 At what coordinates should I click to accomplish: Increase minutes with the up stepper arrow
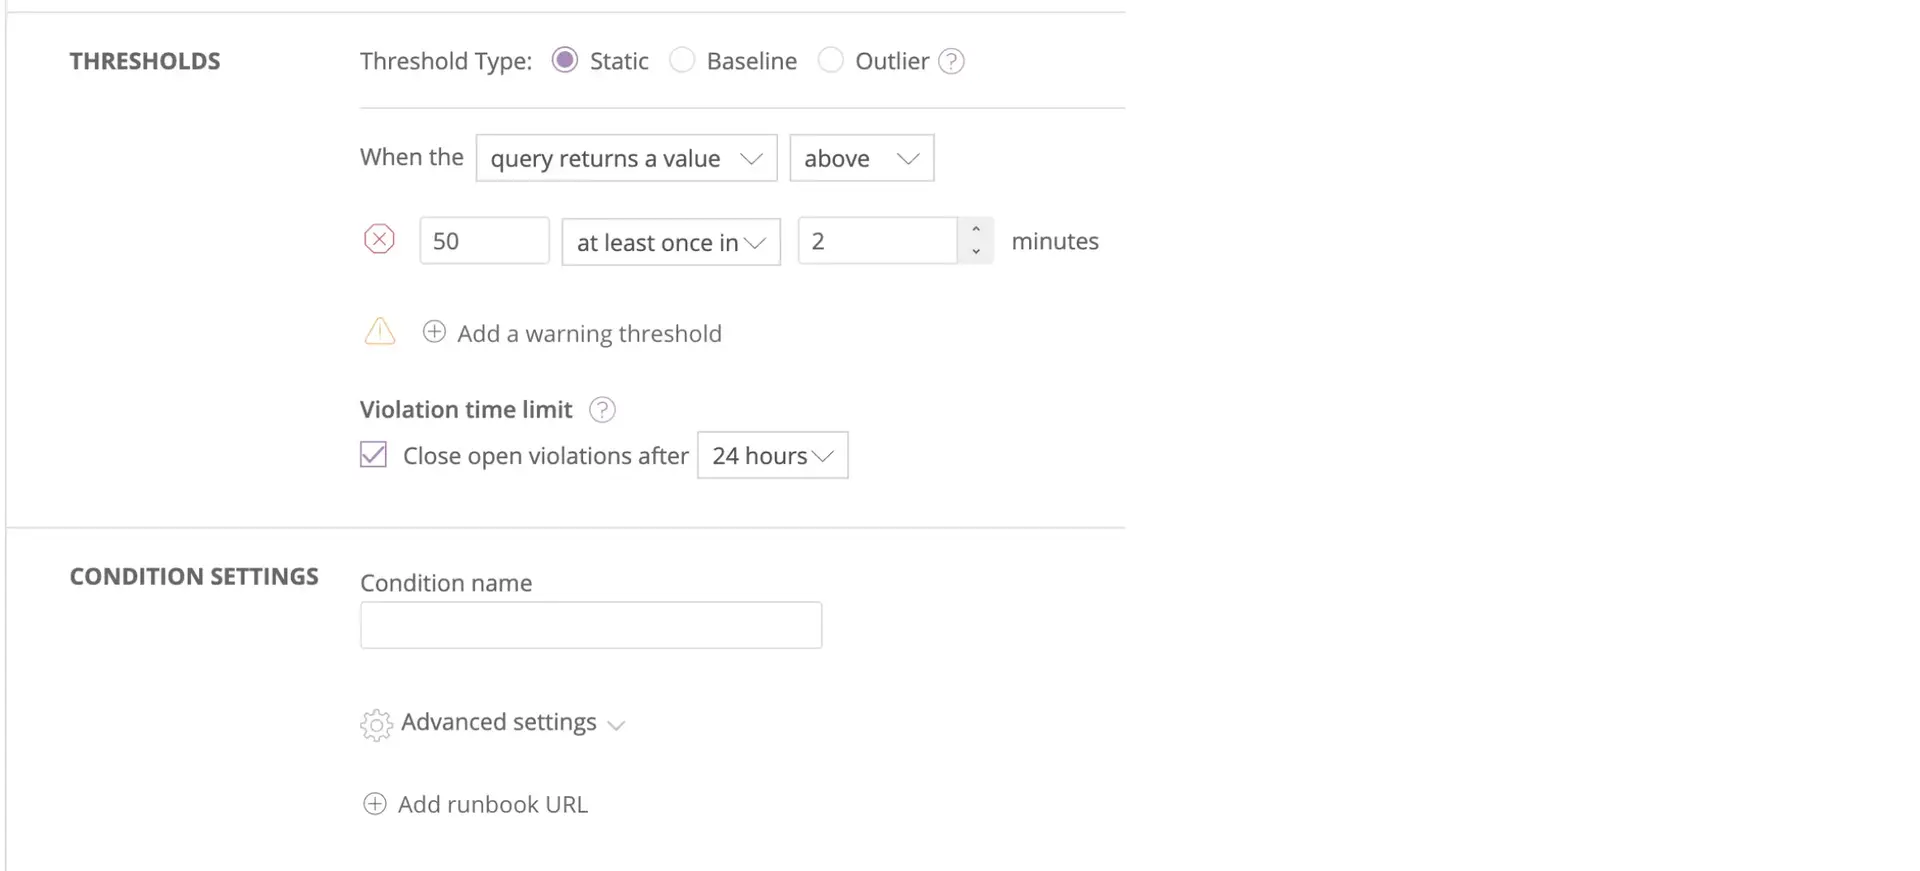click(x=976, y=230)
